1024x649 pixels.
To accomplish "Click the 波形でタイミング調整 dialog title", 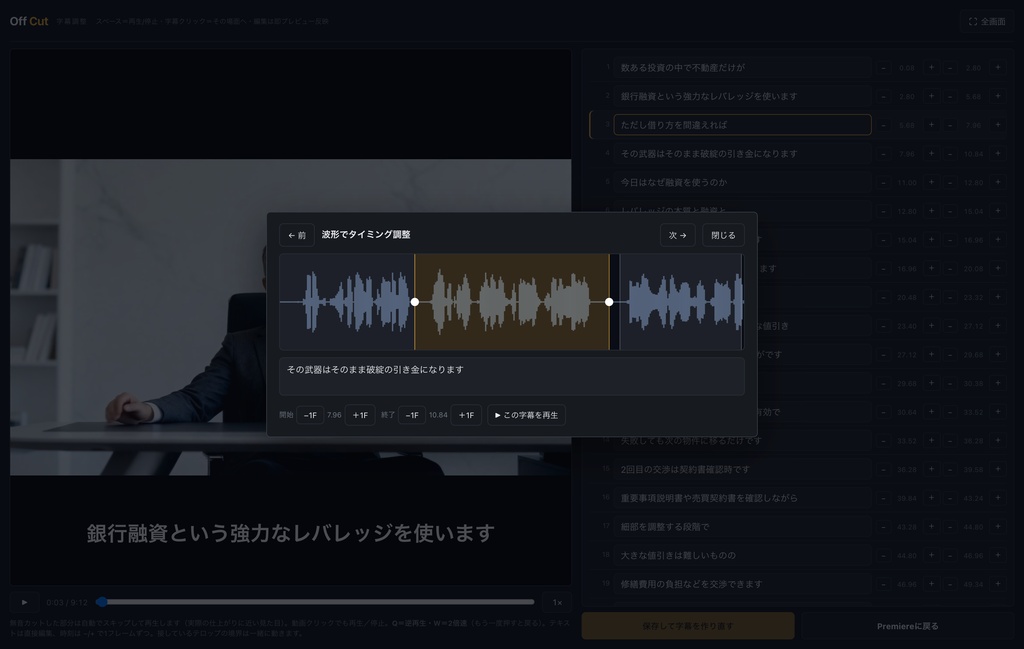I will (x=366, y=234).
